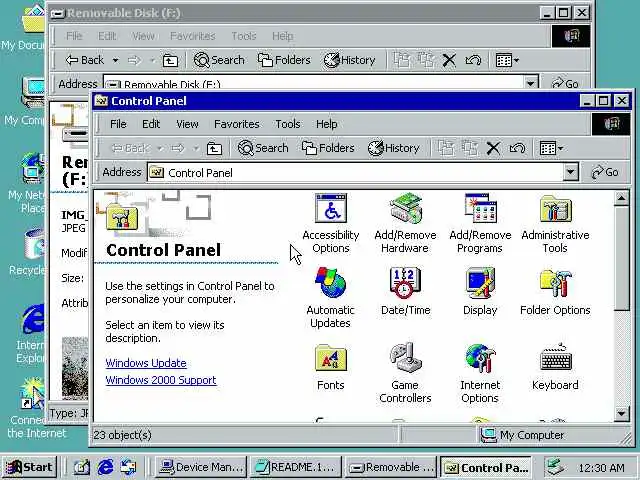The image size is (640, 480).
Task: Open Favorites menu in Control Panel
Action: (x=237, y=124)
